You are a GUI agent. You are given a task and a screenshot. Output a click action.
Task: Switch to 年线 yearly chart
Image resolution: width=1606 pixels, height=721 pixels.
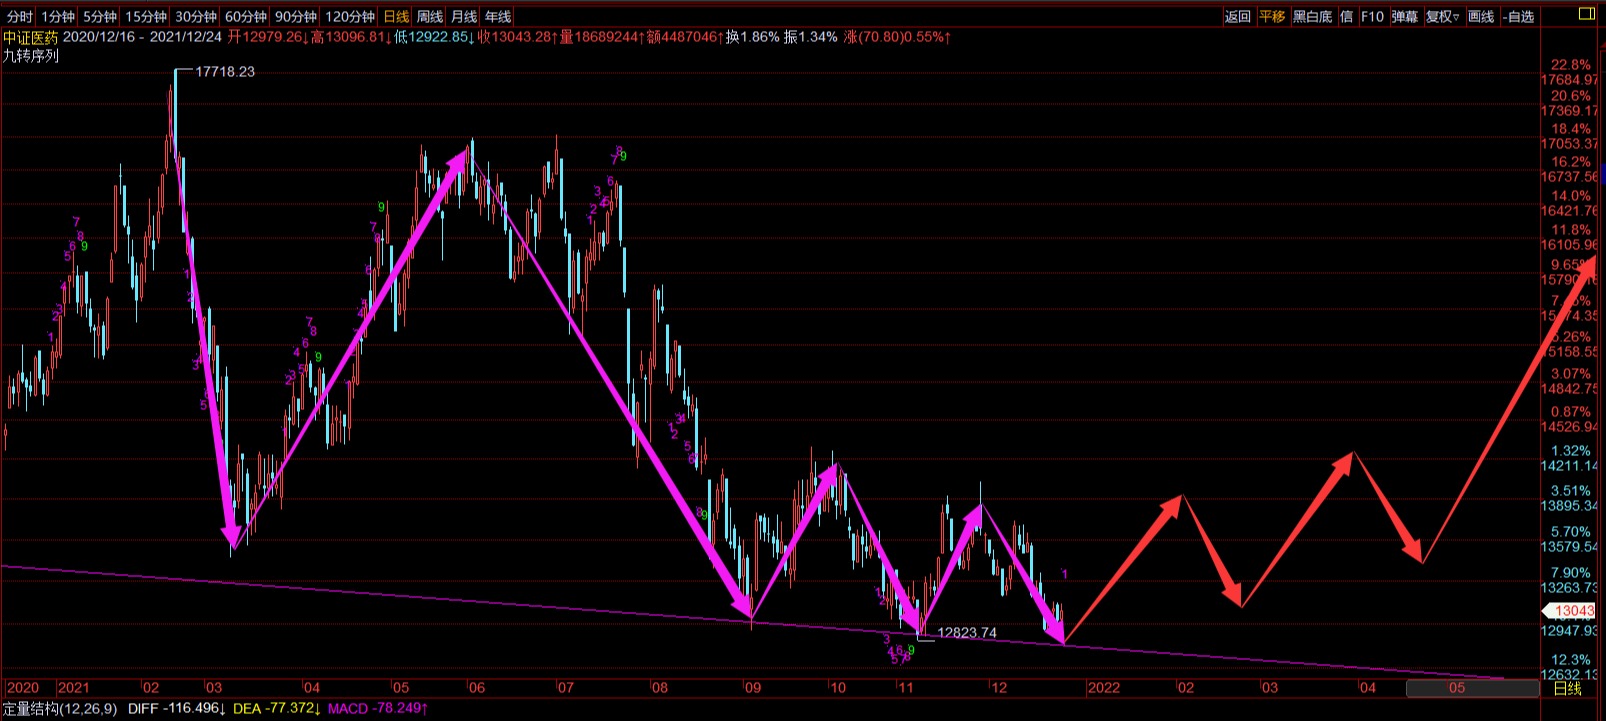(x=498, y=17)
